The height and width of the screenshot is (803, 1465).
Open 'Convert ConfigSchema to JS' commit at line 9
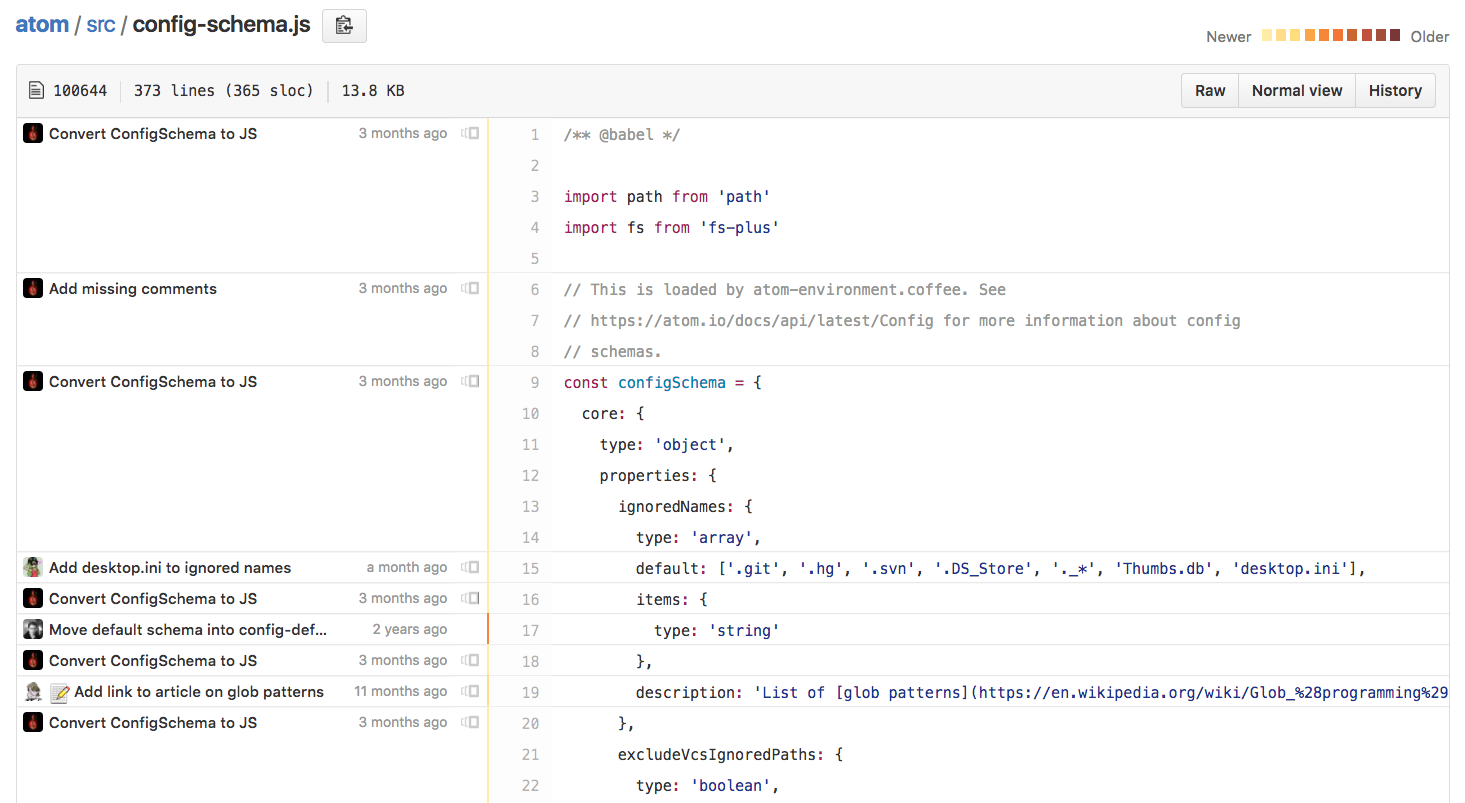153,381
